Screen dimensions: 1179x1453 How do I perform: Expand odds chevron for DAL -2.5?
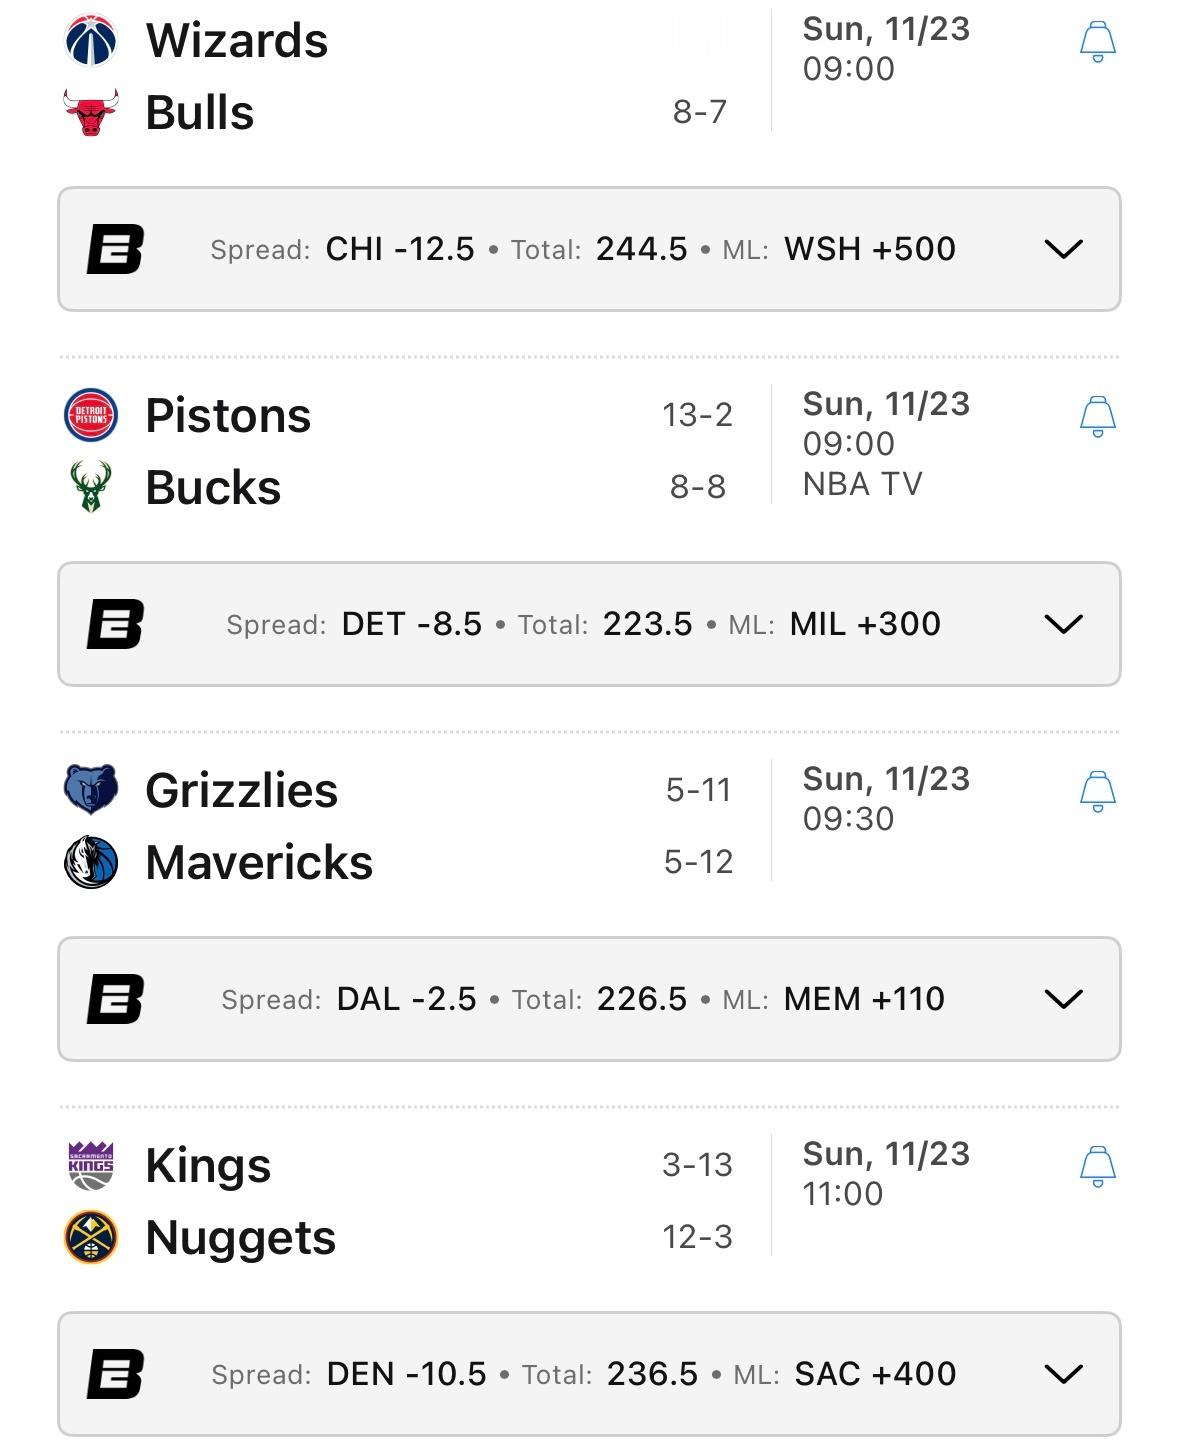click(x=1063, y=999)
